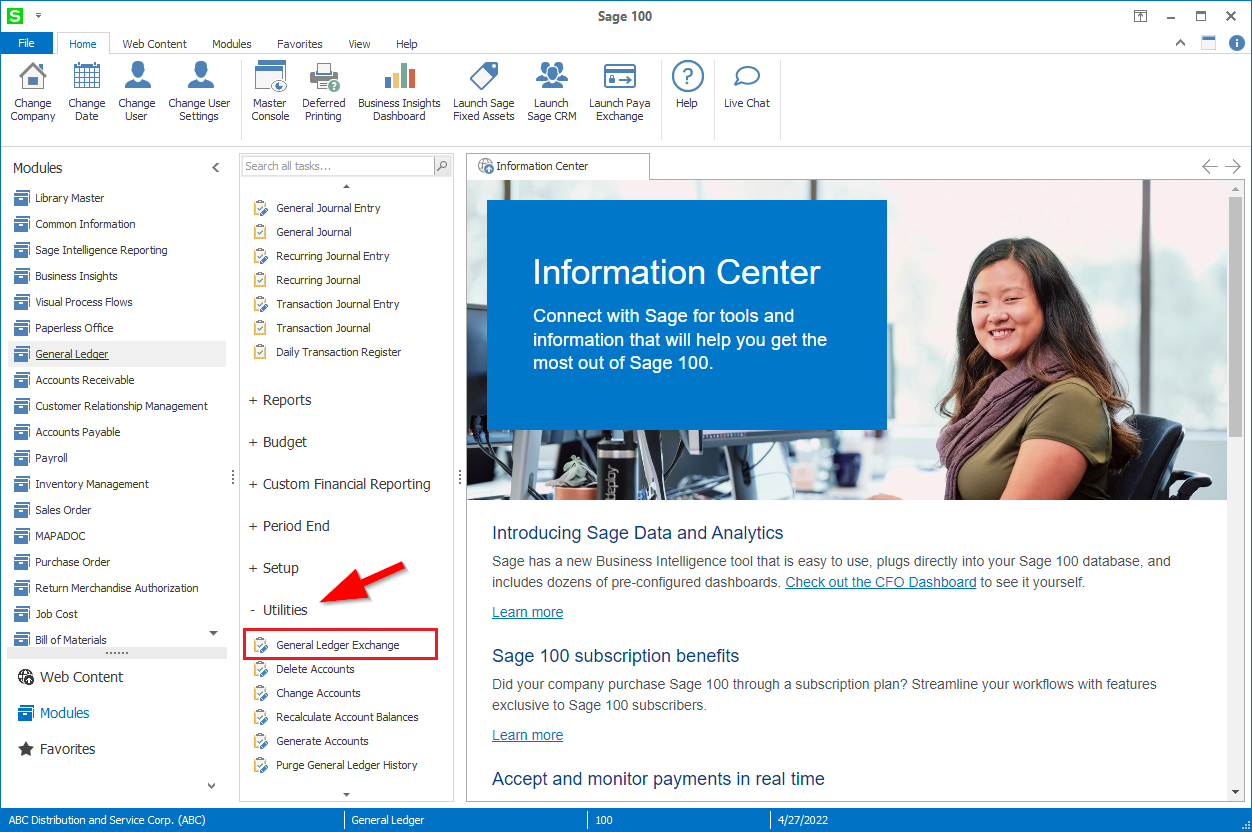Select the Information Center tab
The image size is (1252, 832).
point(558,166)
